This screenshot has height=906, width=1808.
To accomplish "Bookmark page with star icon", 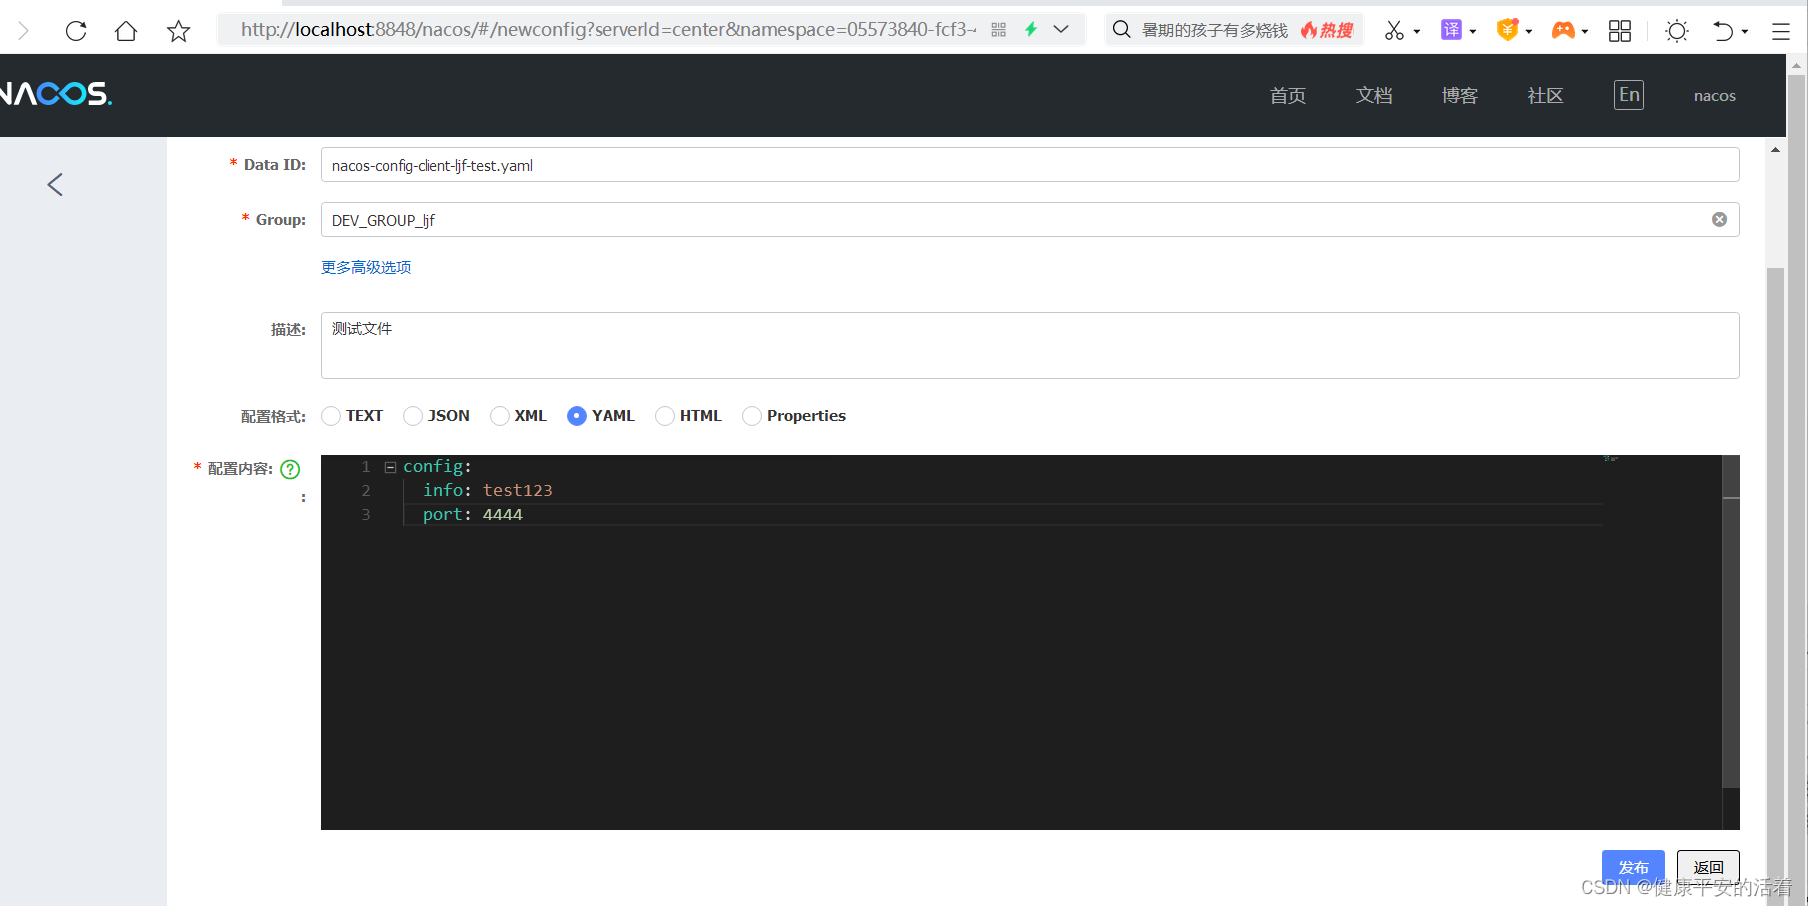I will 179,30.
